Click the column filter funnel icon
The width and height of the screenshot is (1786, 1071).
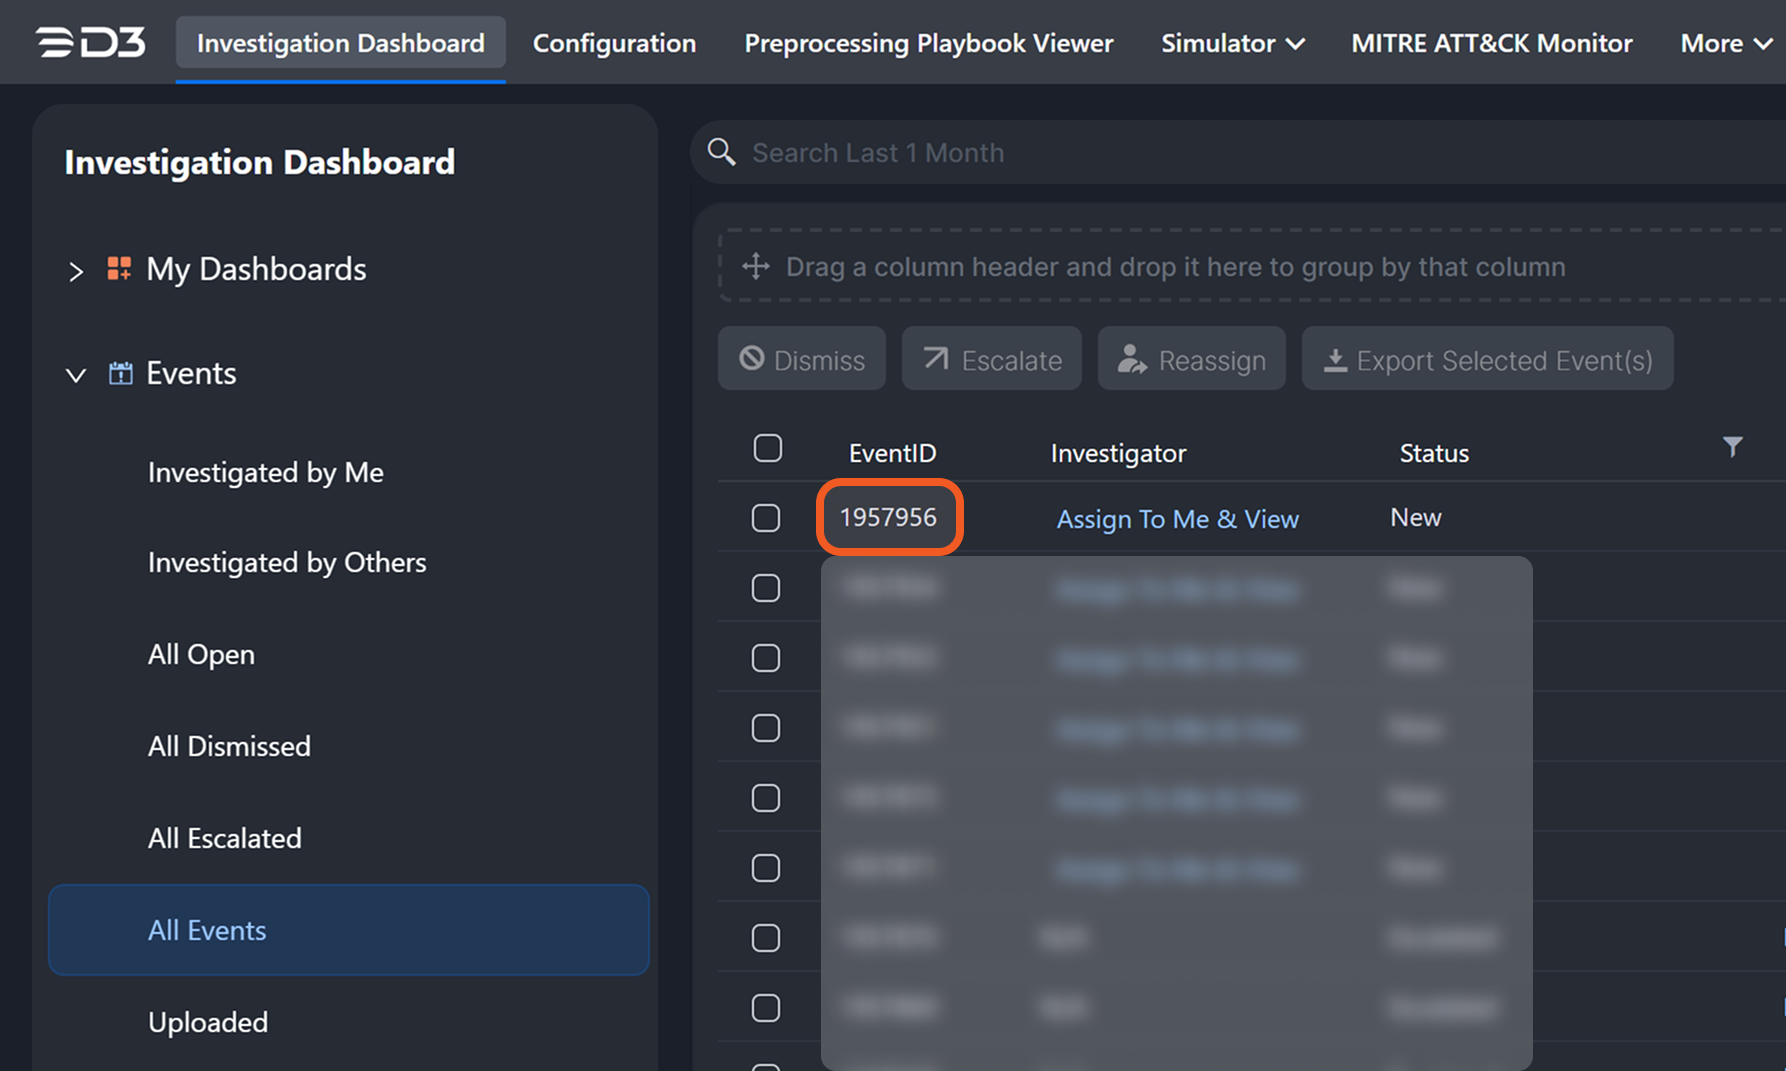coord(1733,447)
